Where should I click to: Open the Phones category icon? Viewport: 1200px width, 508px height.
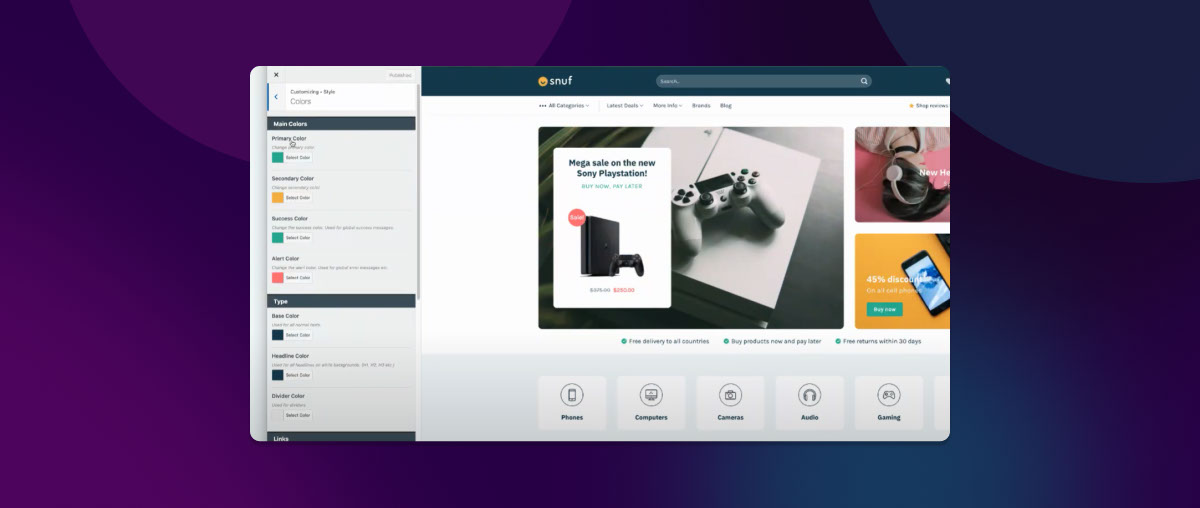(x=572, y=394)
